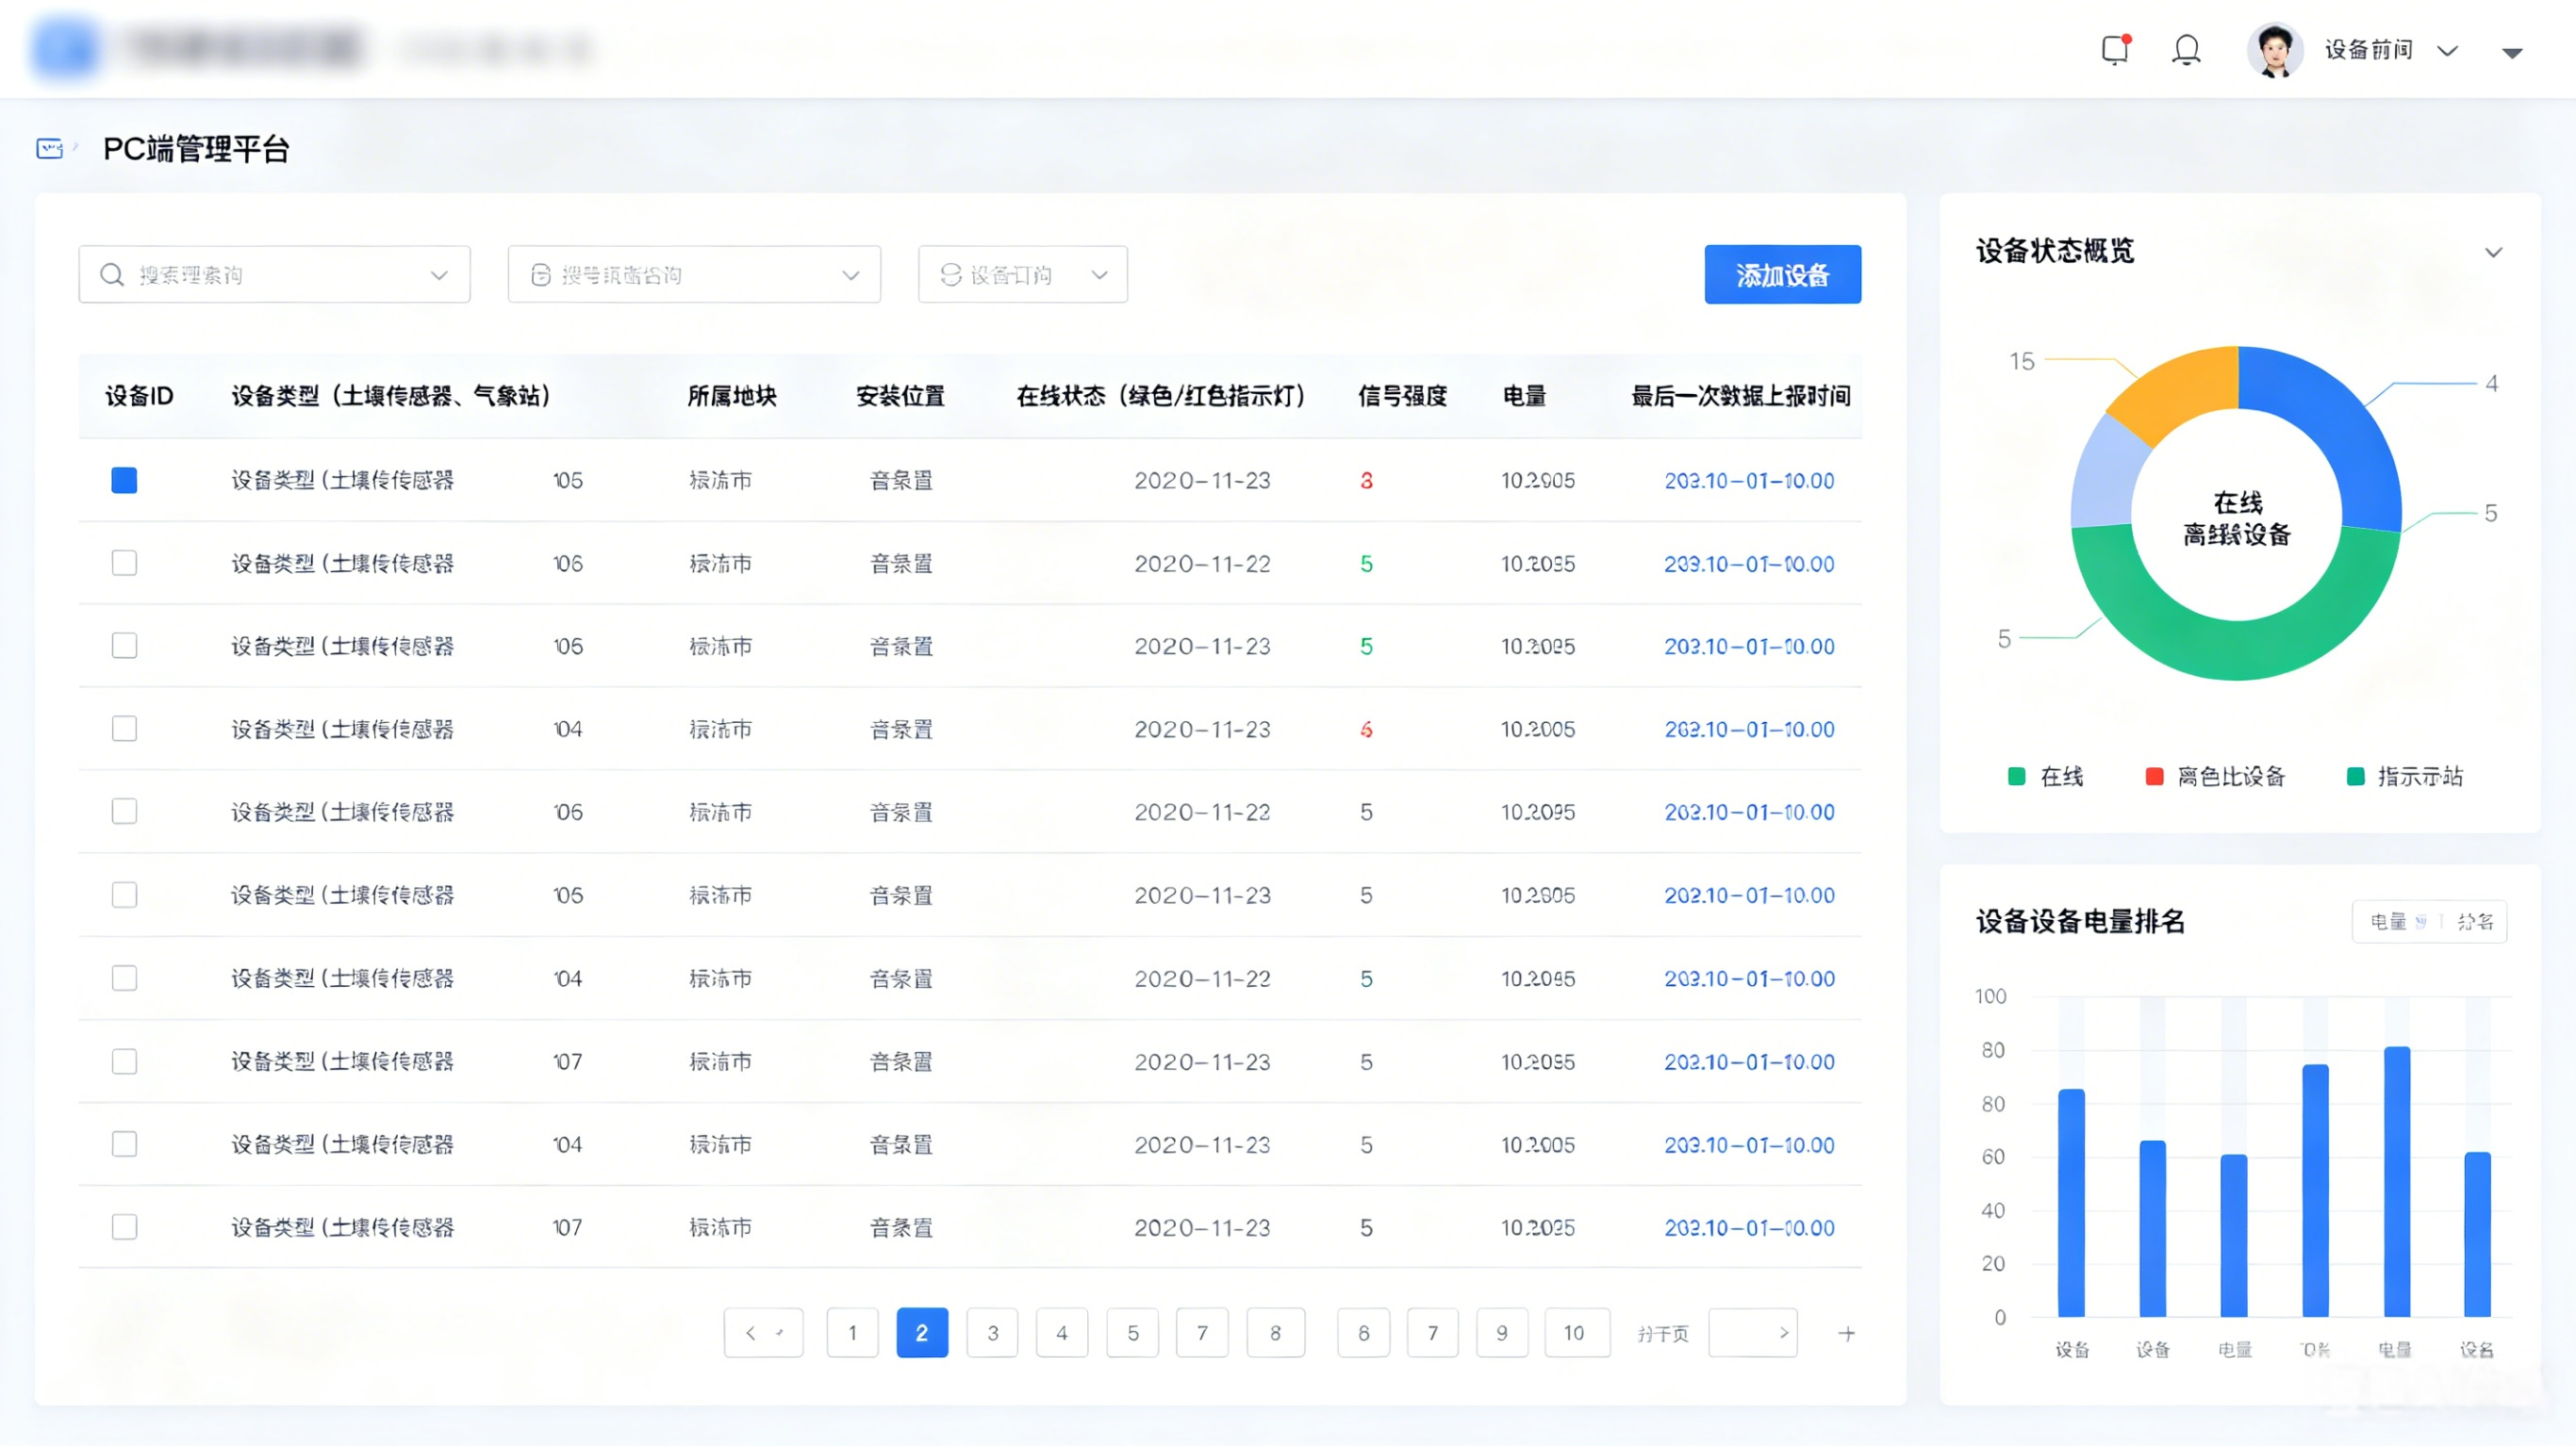The width and height of the screenshot is (2576, 1446).
Task: Check the row 104 dated 2020-11-22
Action: (x=124, y=978)
